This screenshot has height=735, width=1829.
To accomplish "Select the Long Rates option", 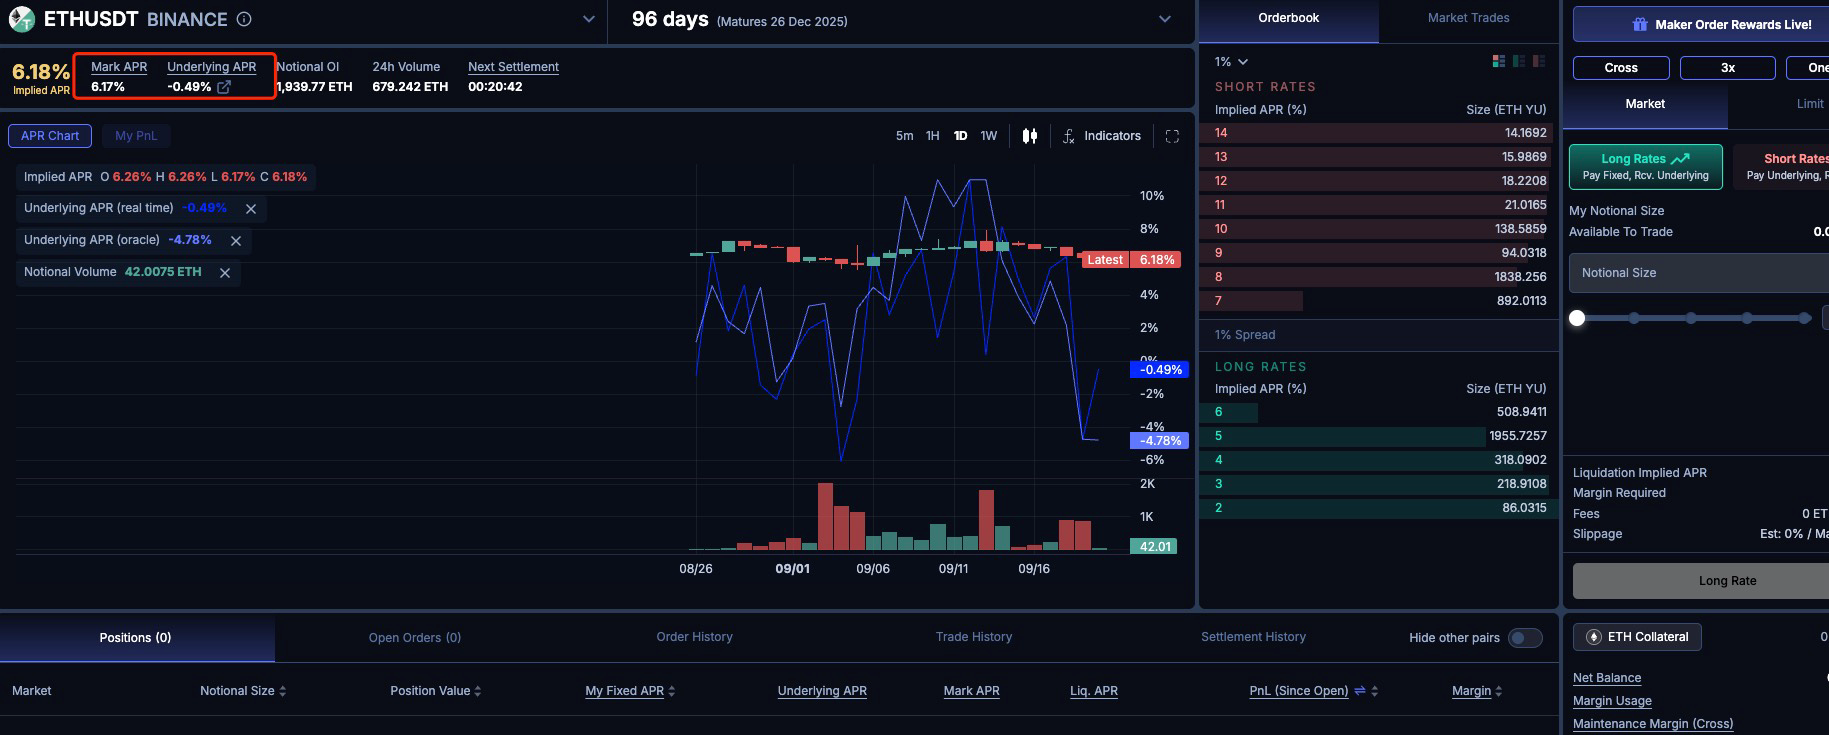I will pos(1645,166).
